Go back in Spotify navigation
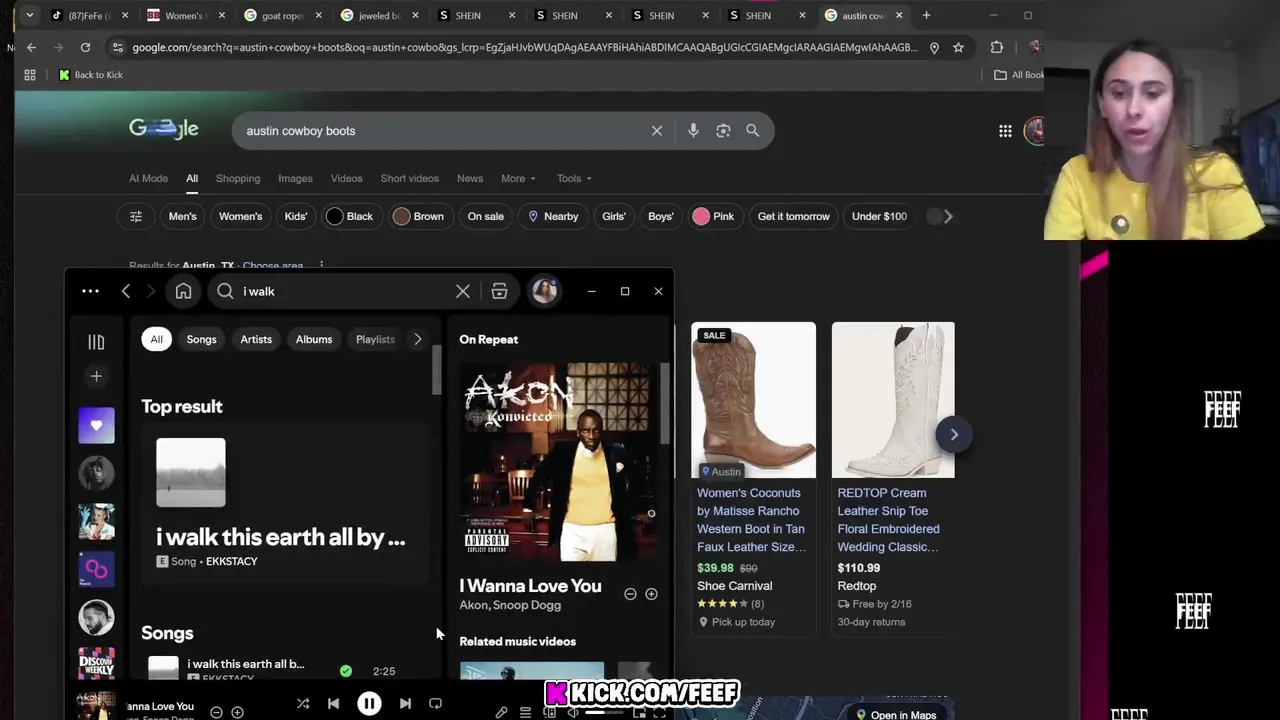This screenshot has height=720, width=1280. (x=126, y=291)
